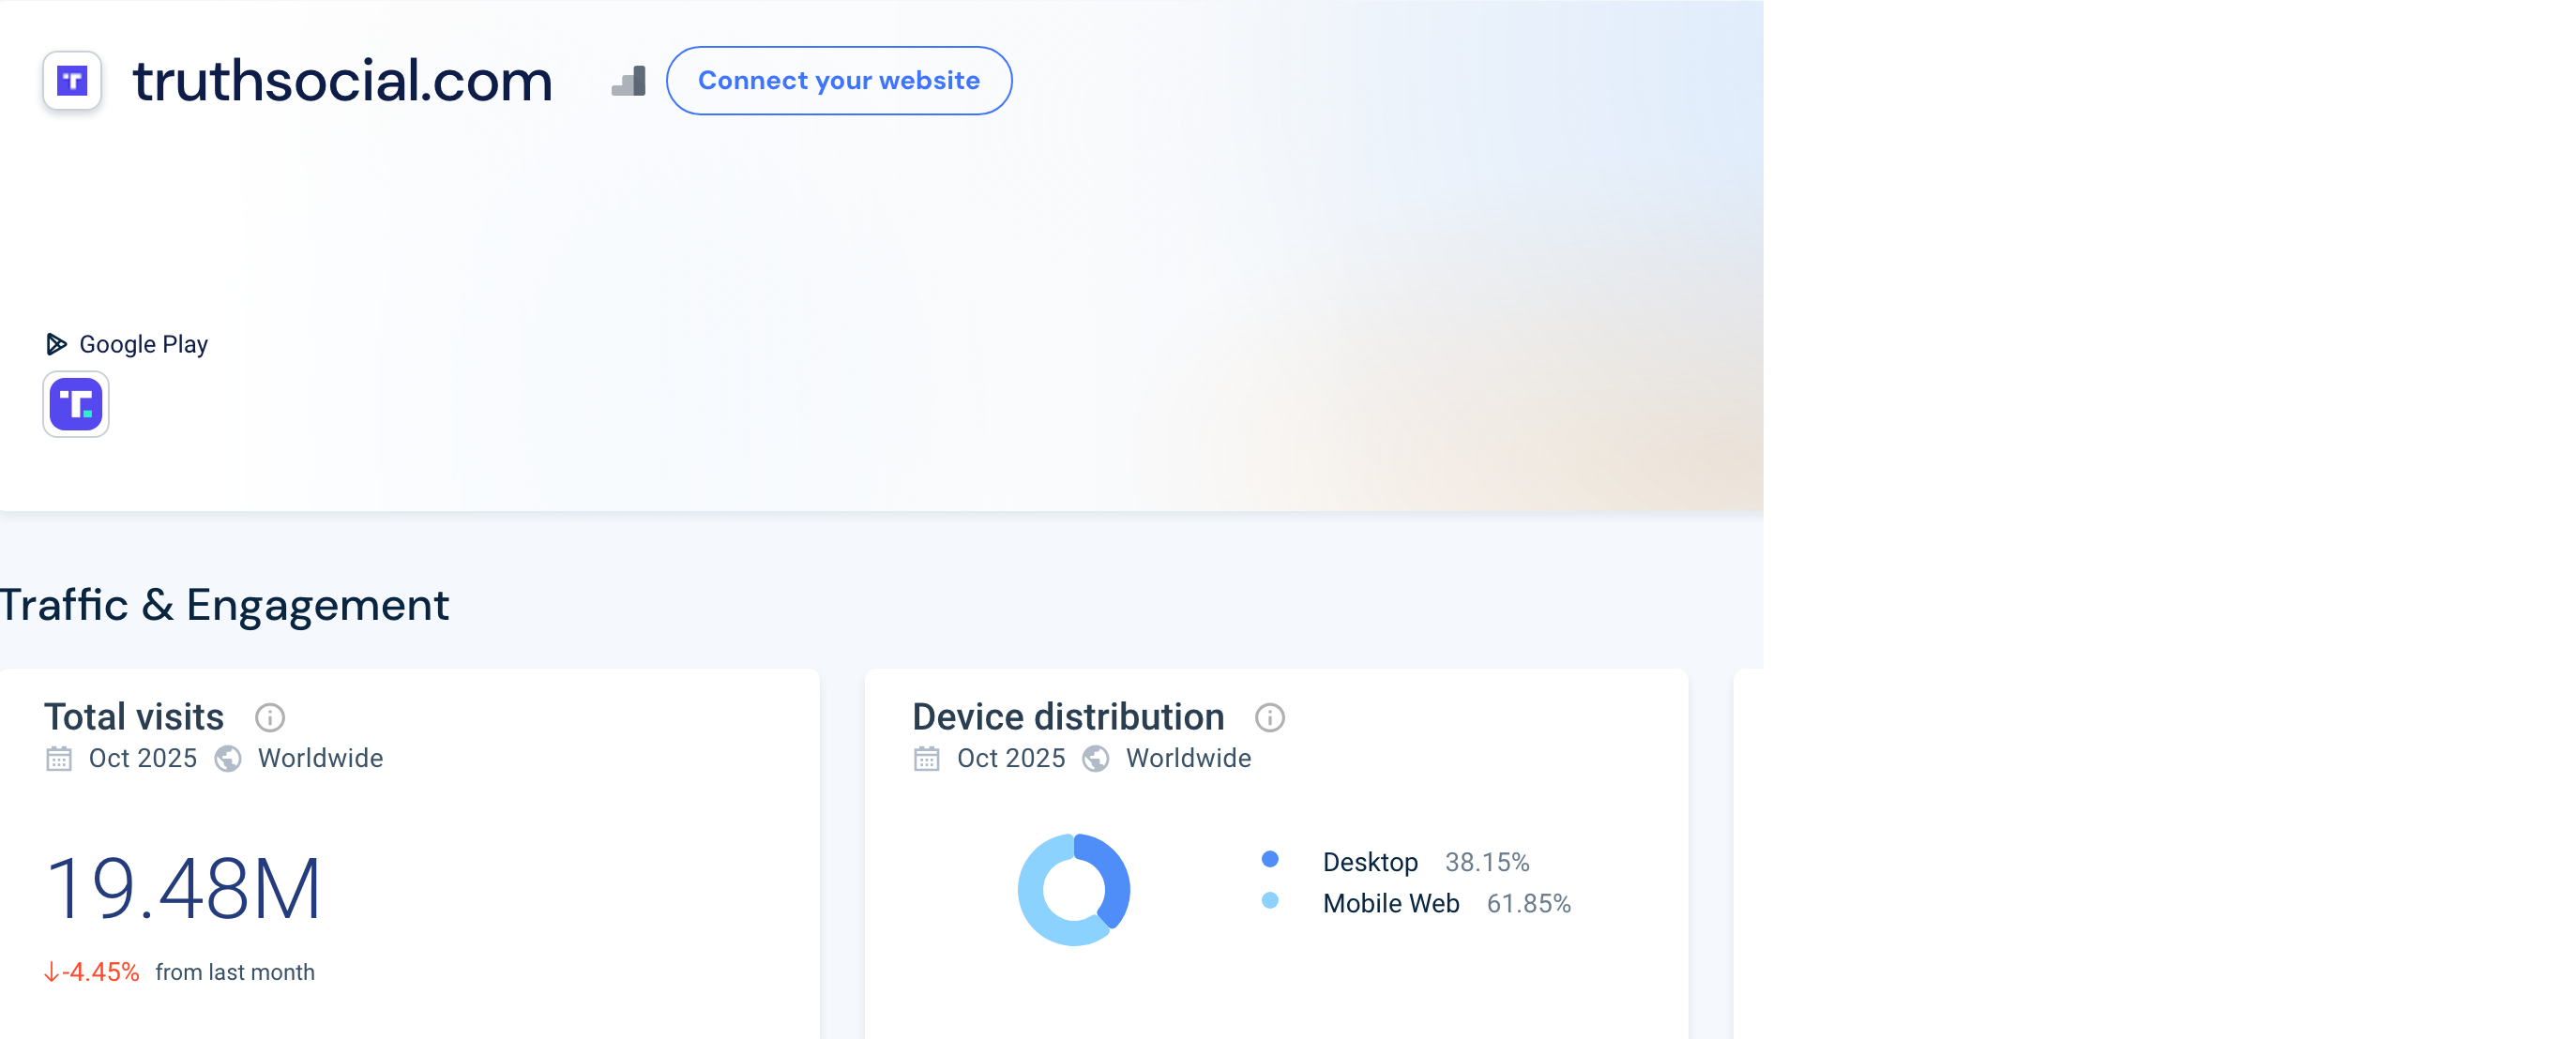Click Oct 2025 in Total visits card
This screenshot has width=2576, height=1039.
pyautogui.click(x=143, y=758)
